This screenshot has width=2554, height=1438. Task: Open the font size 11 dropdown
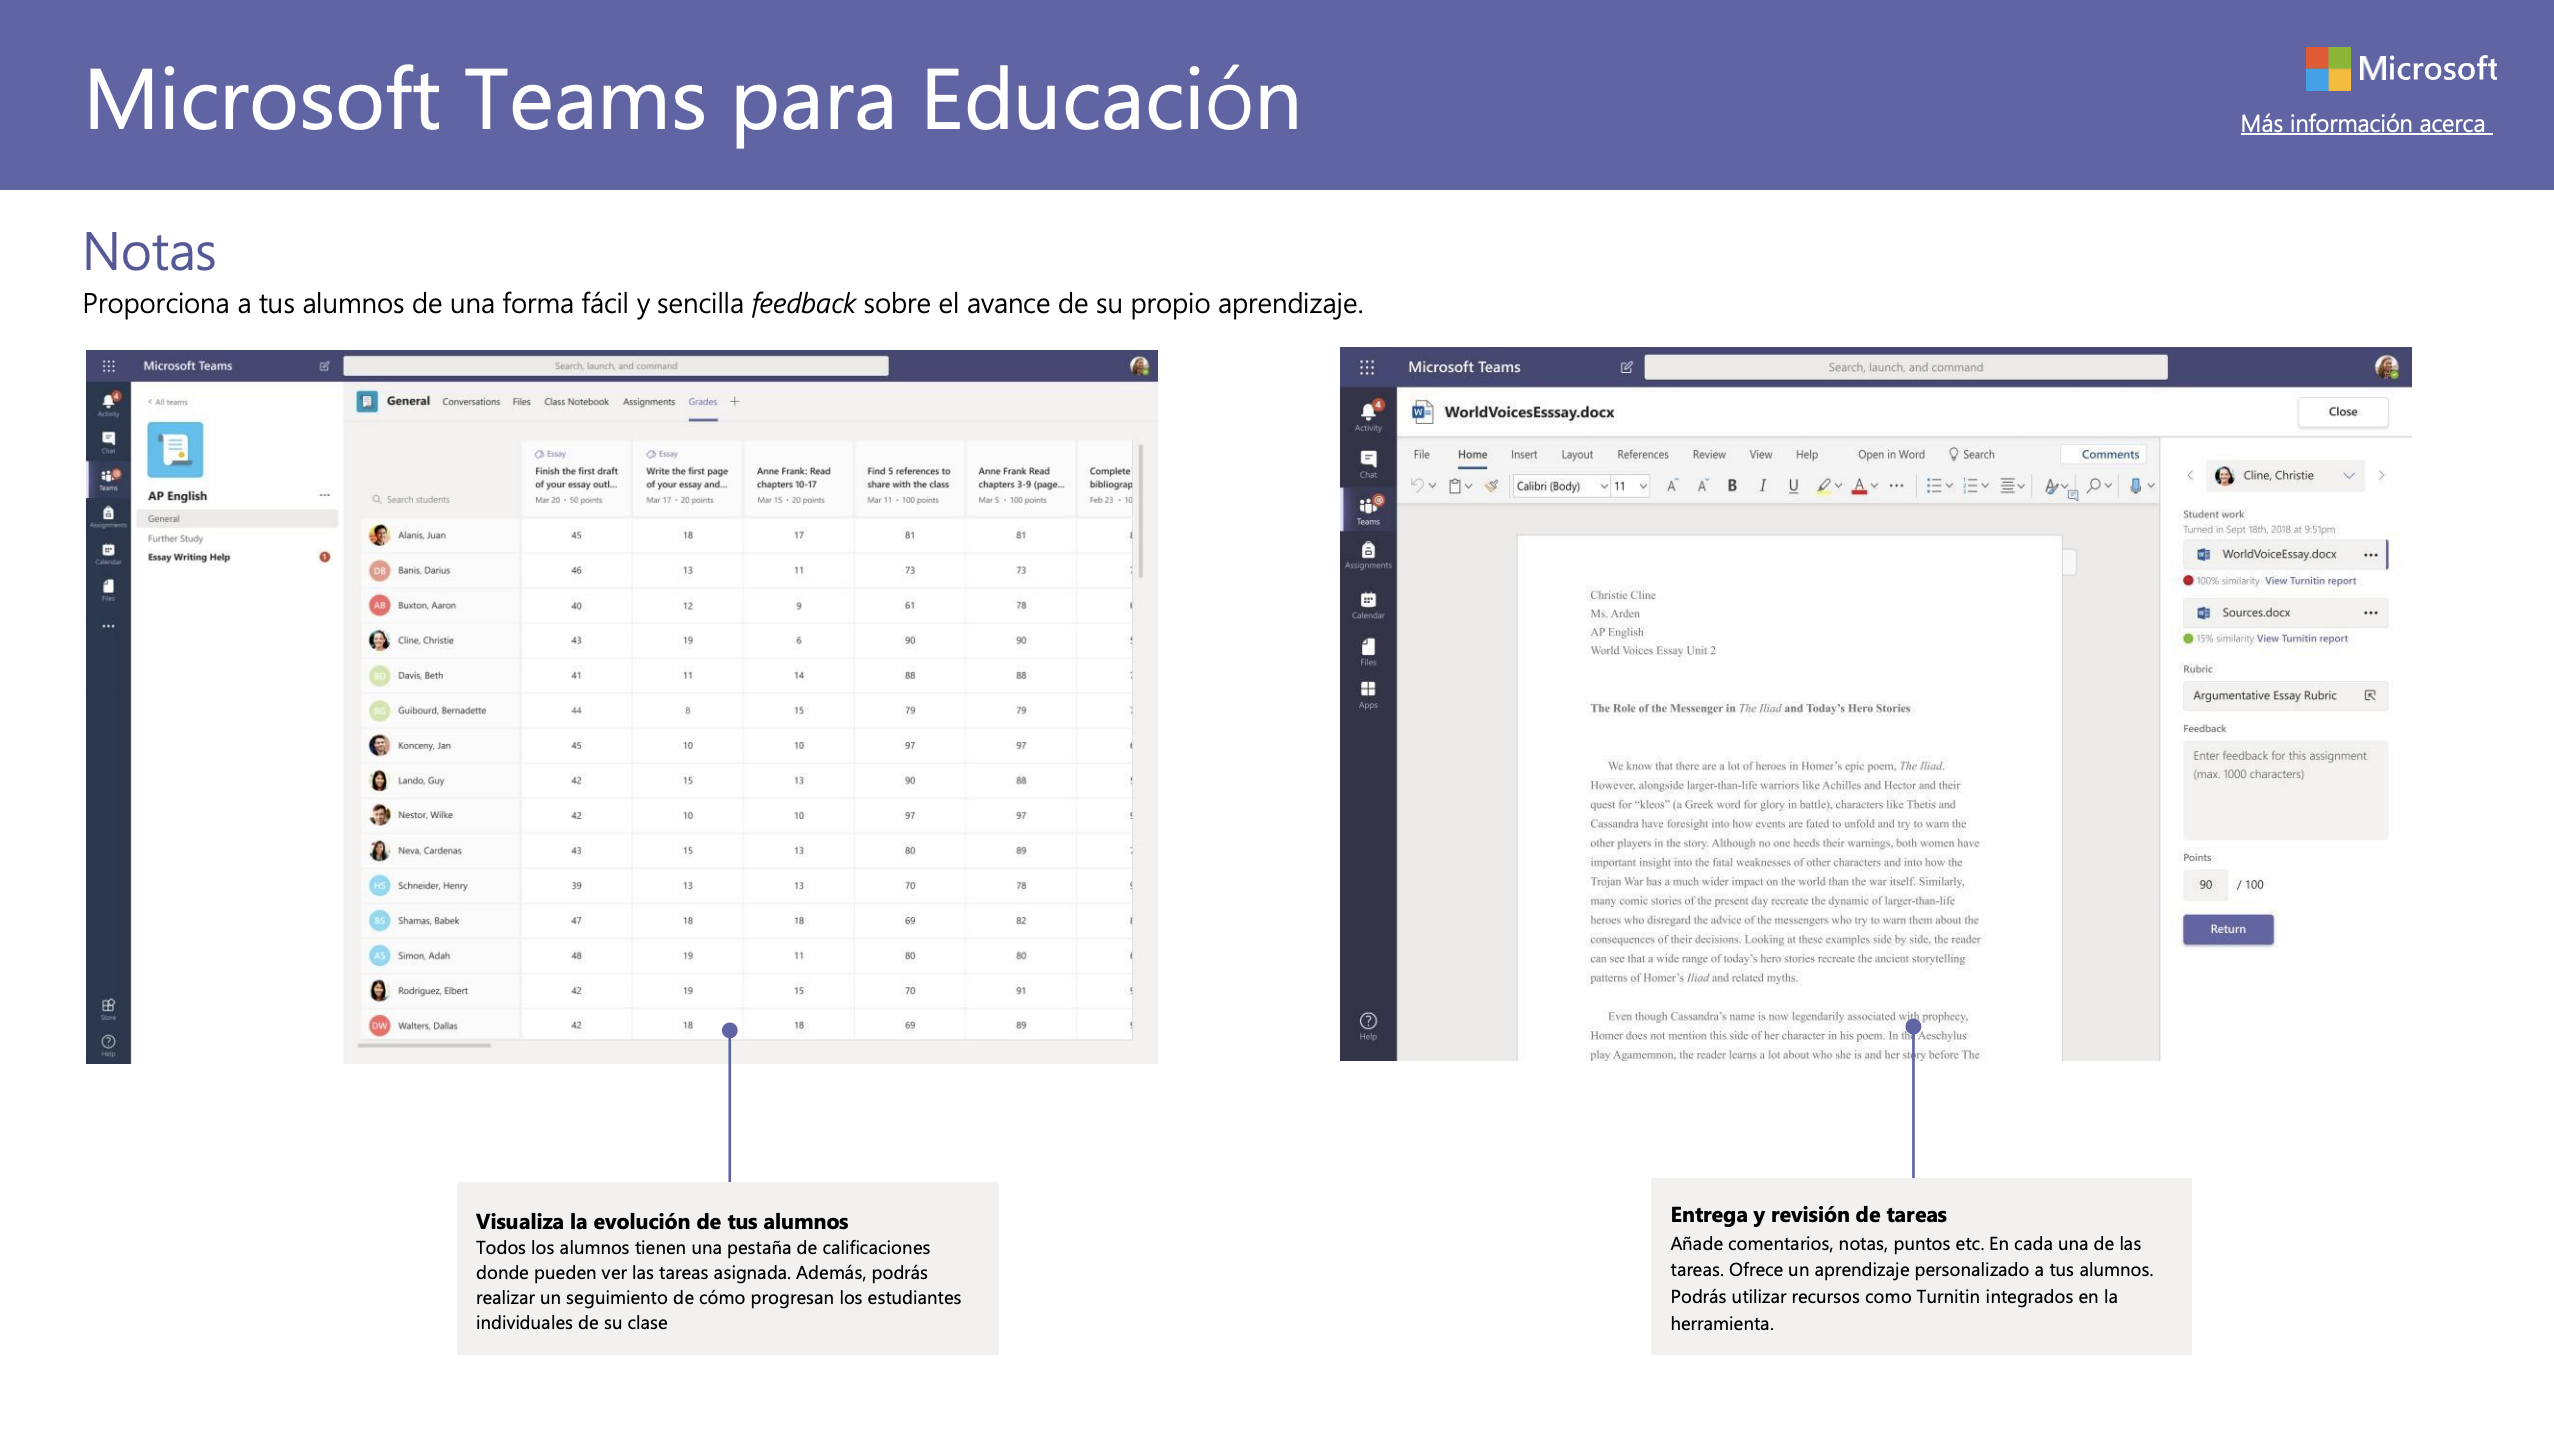coord(1643,486)
